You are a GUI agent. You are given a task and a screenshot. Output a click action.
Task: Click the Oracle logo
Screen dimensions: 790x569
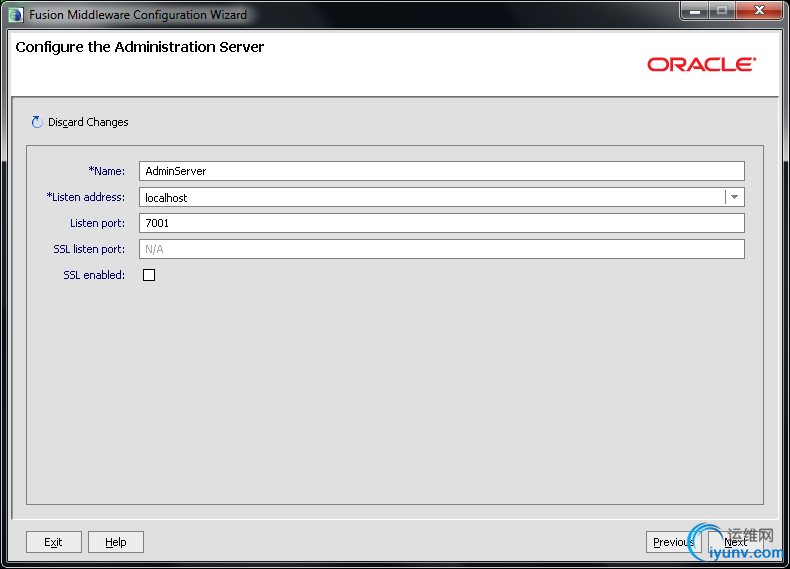pos(701,64)
